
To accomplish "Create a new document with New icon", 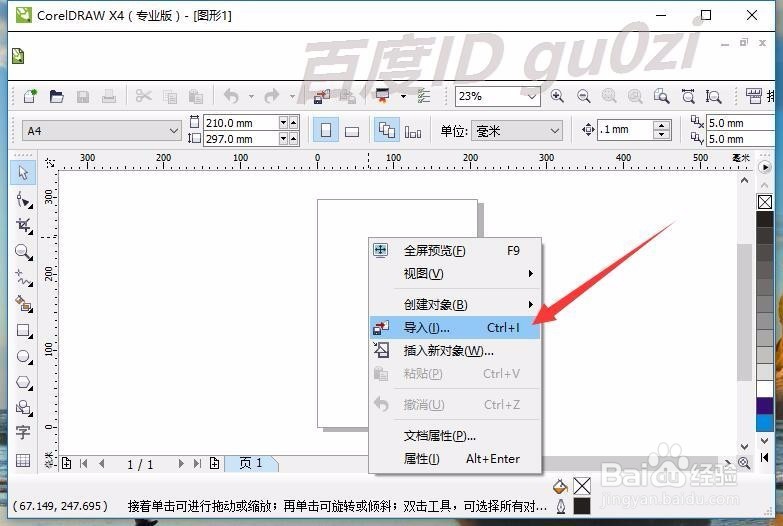I will [x=30, y=95].
